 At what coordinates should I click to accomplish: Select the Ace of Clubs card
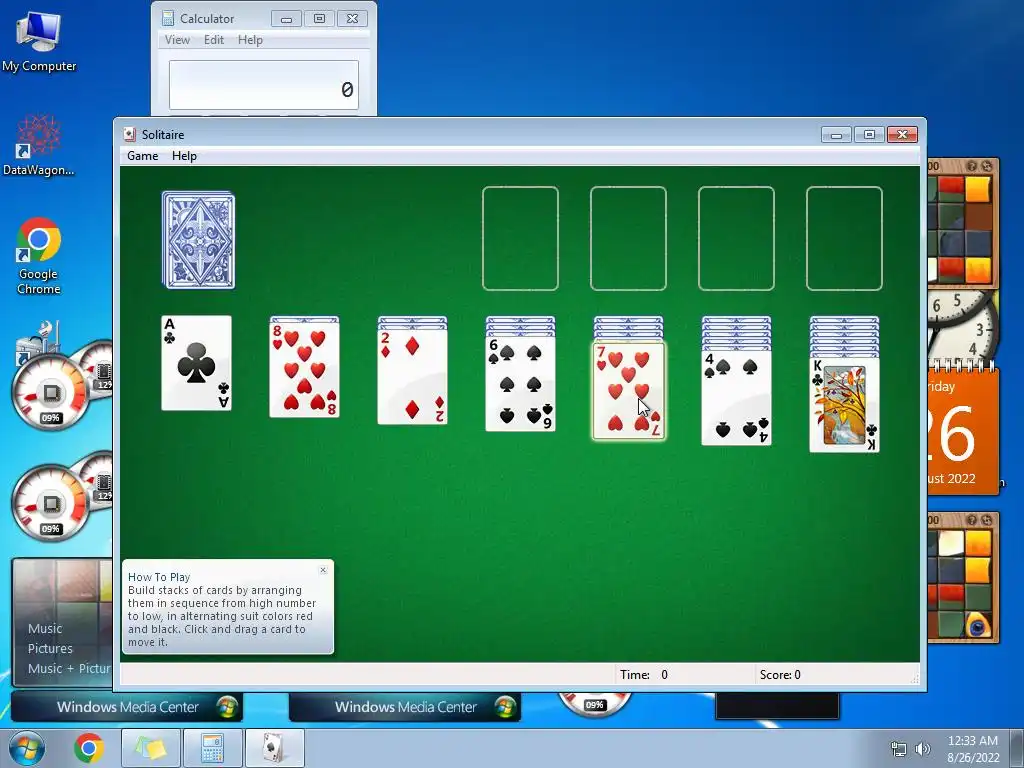coord(197,363)
